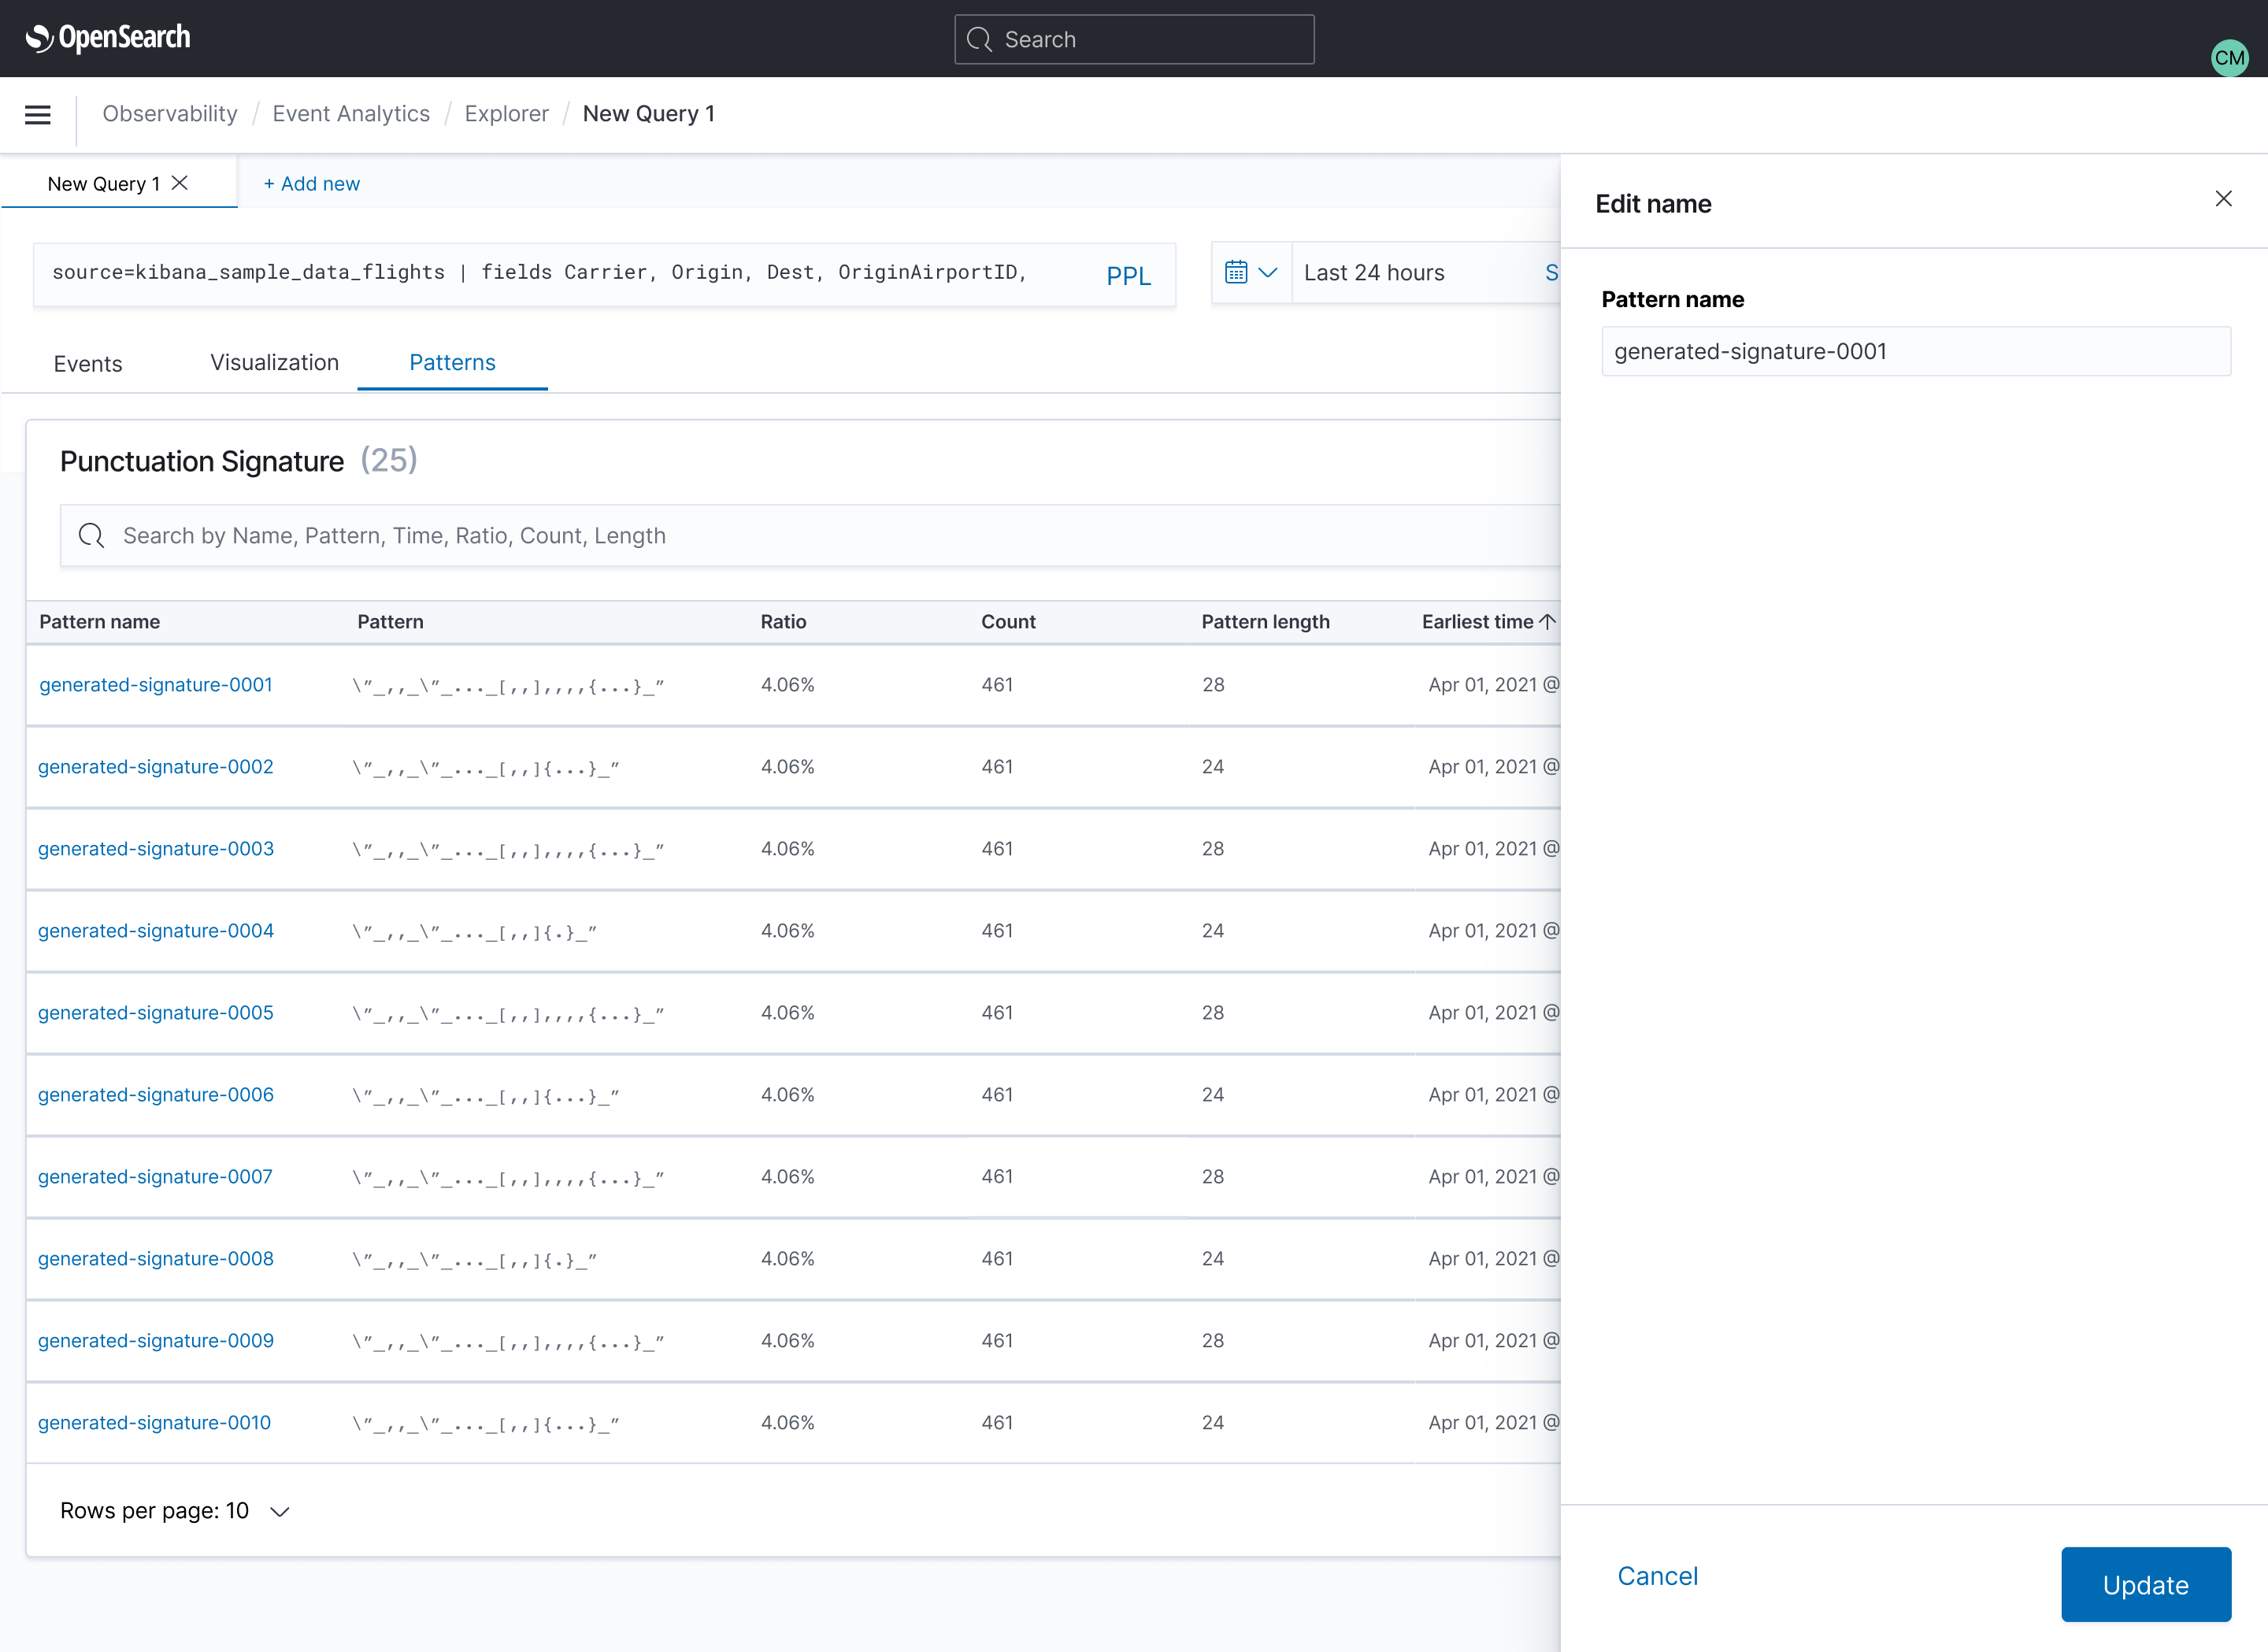2268x1652 pixels.
Task: Close the Edit name flyout
Action: 2224,198
